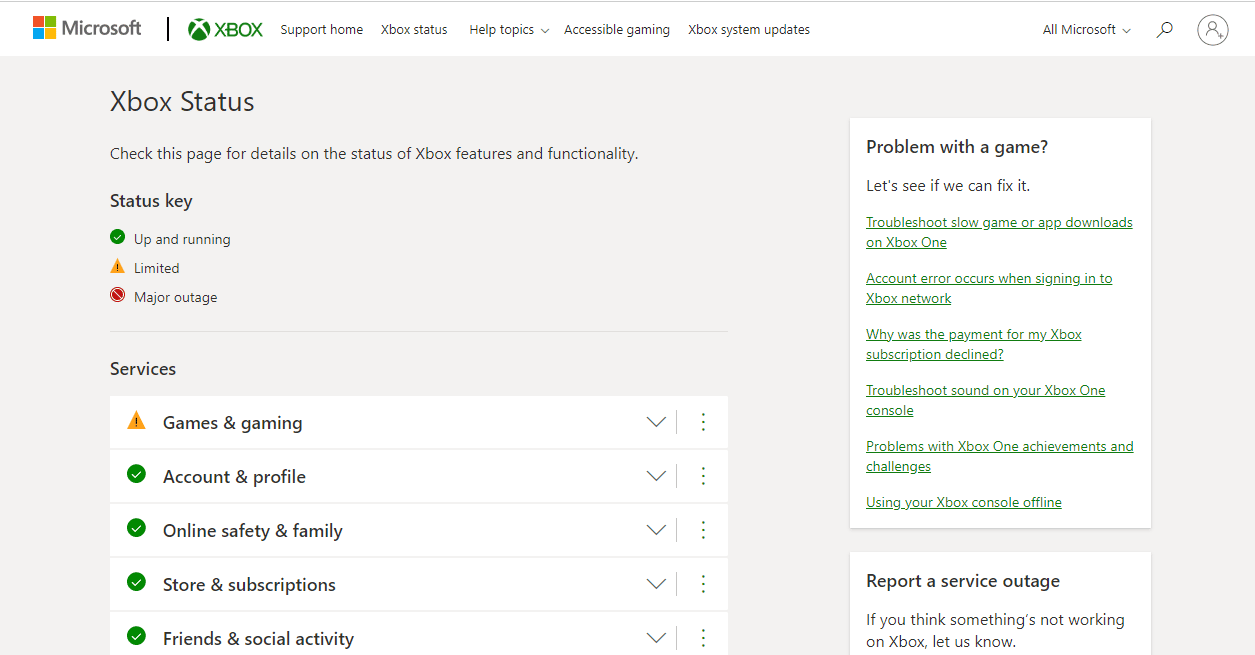This screenshot has width=1255, height=655.
Task: Expand the Friends & social activity chevron
Action: pyautogui.click(x=656, y=638)
